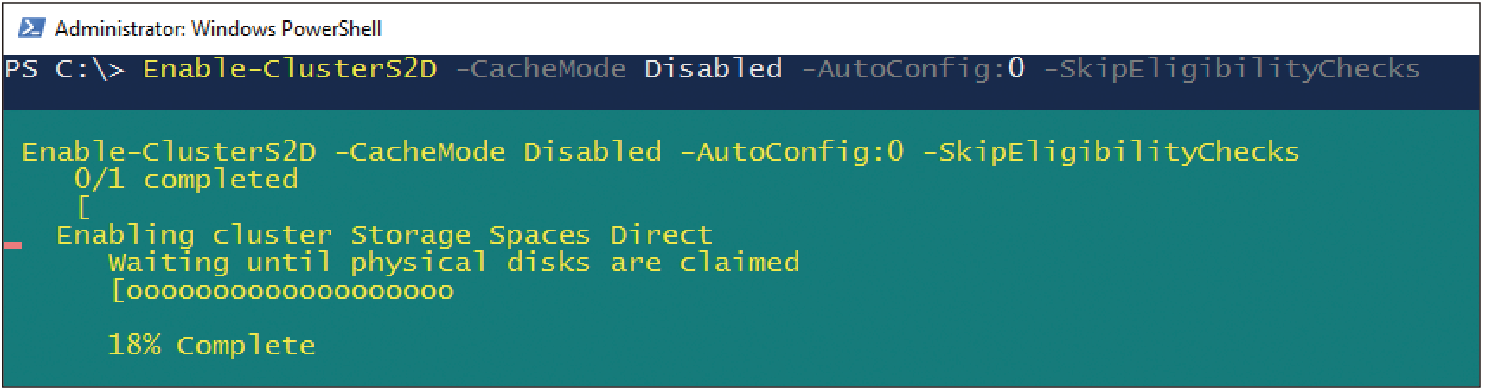
Task: Select the Enable-ClusterS2D command in prompt line
Action: coord(290,69)
